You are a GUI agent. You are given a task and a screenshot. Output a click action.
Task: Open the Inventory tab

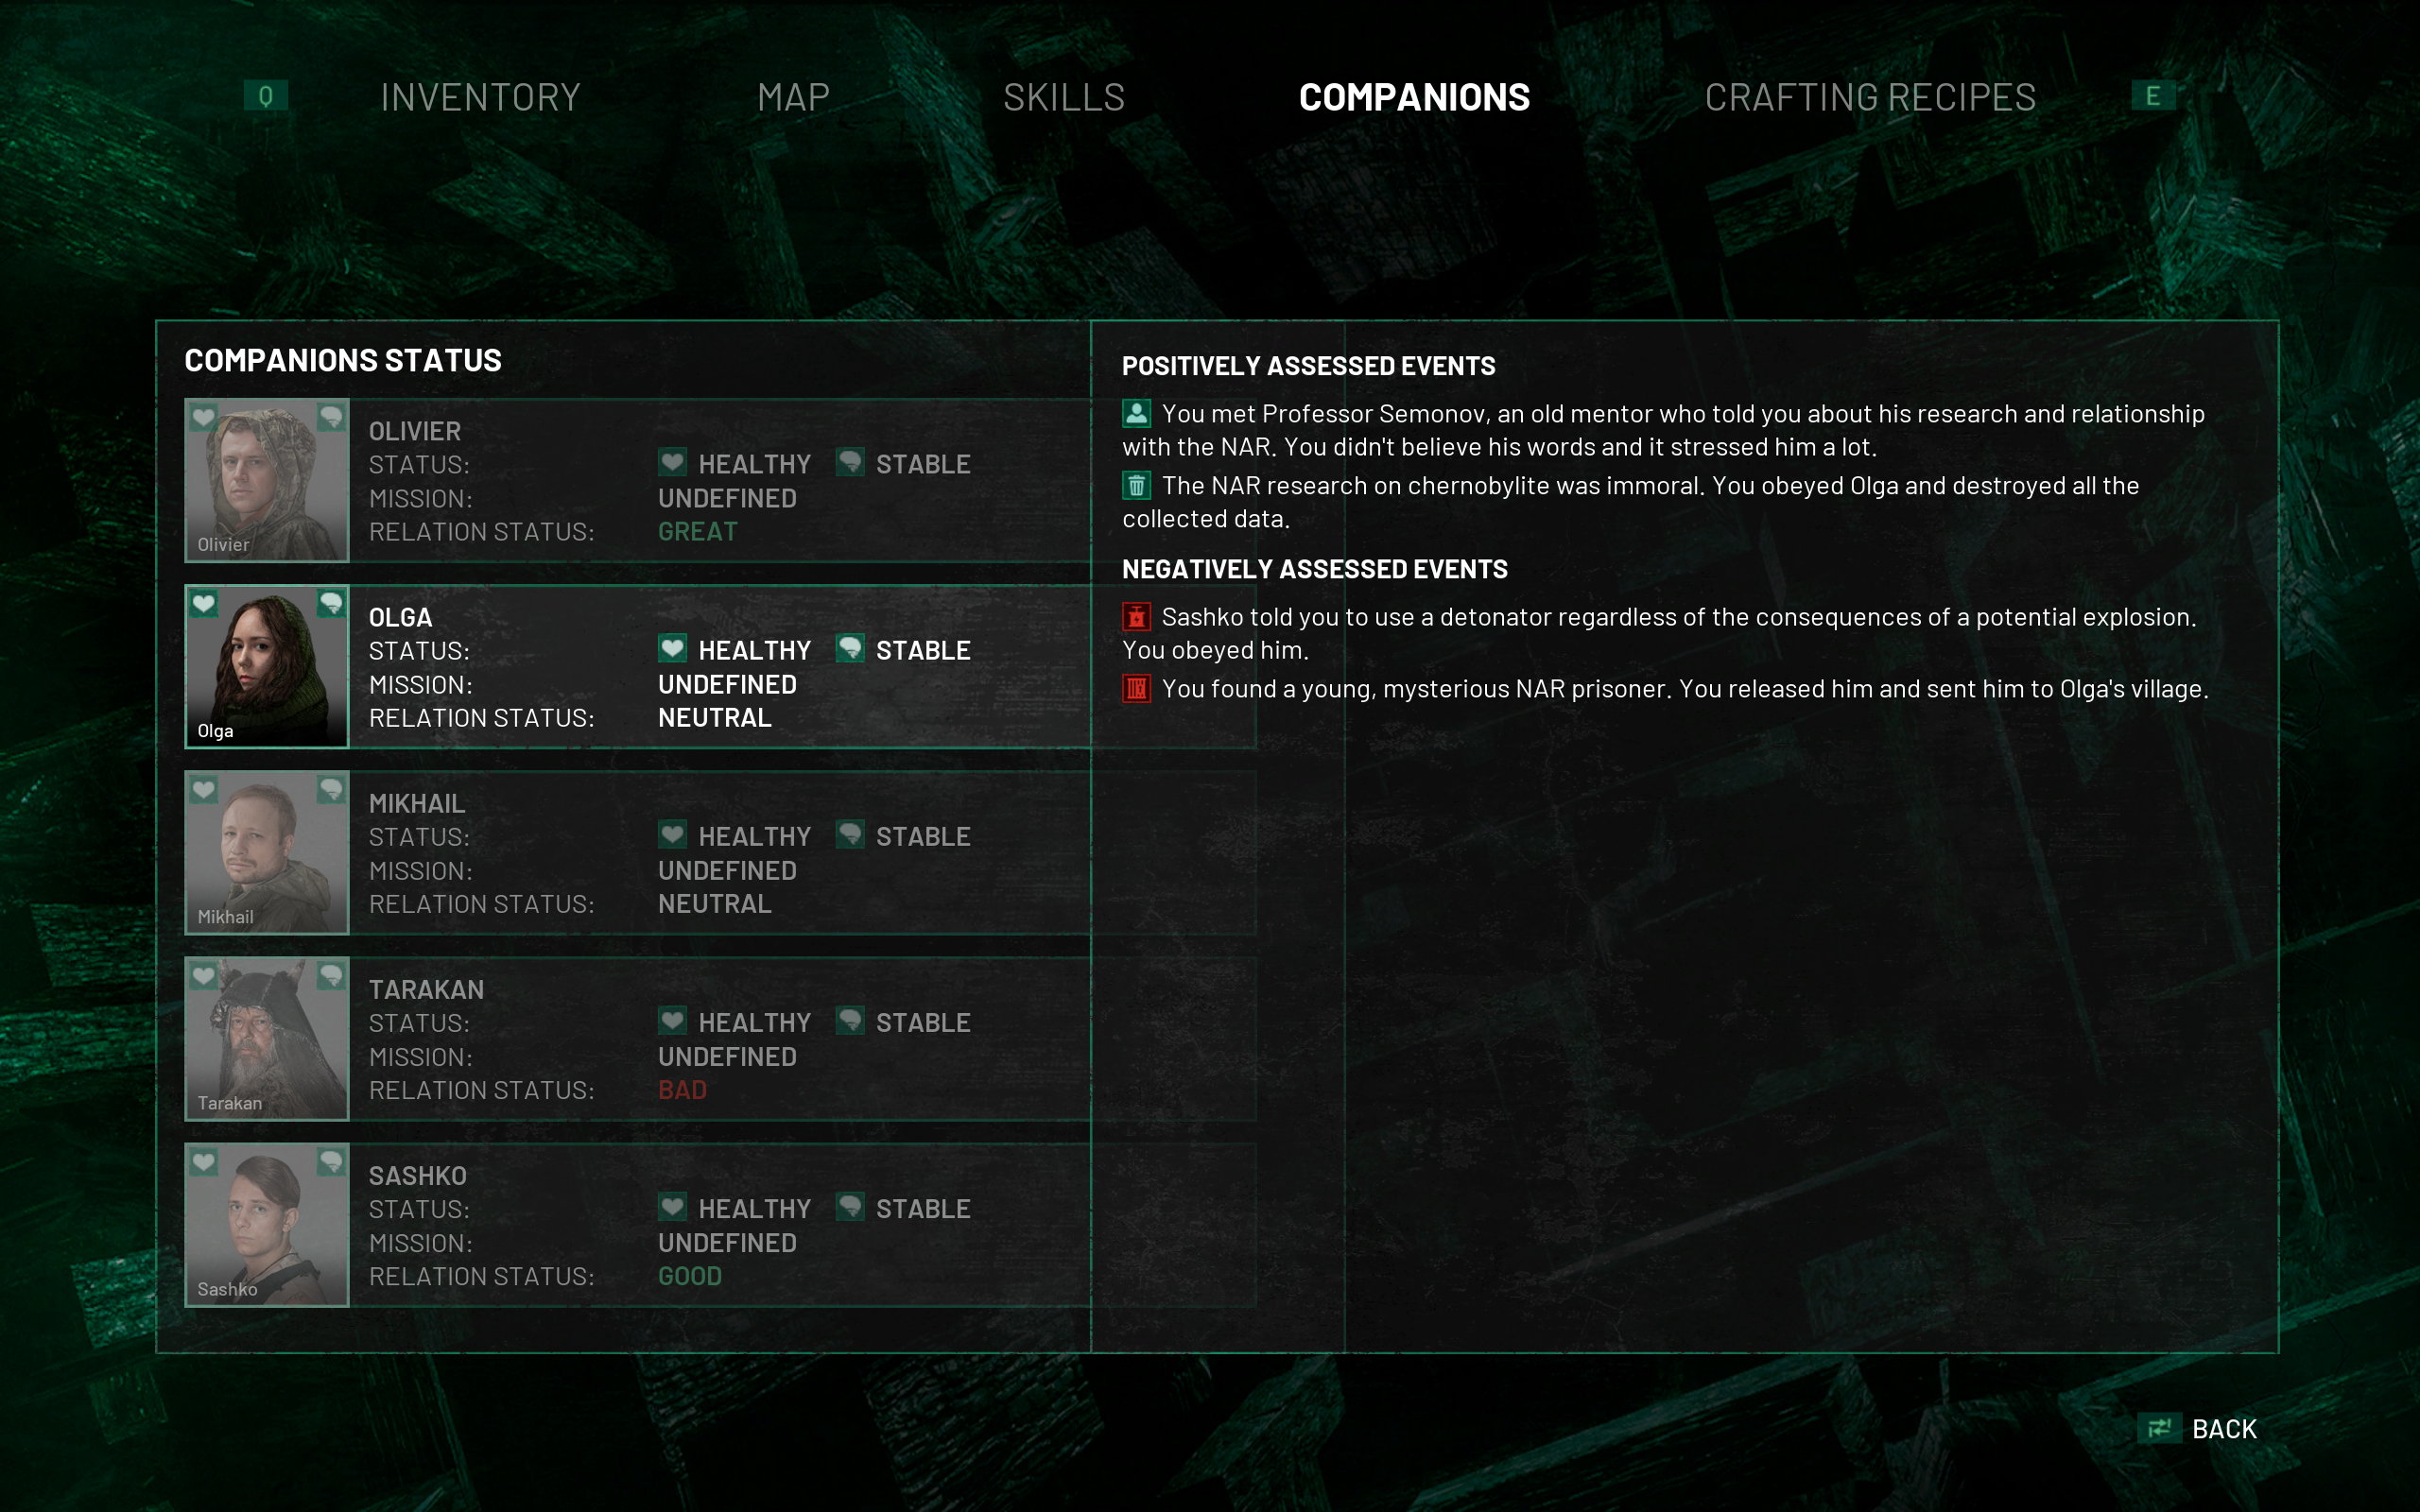pos(480,98)
